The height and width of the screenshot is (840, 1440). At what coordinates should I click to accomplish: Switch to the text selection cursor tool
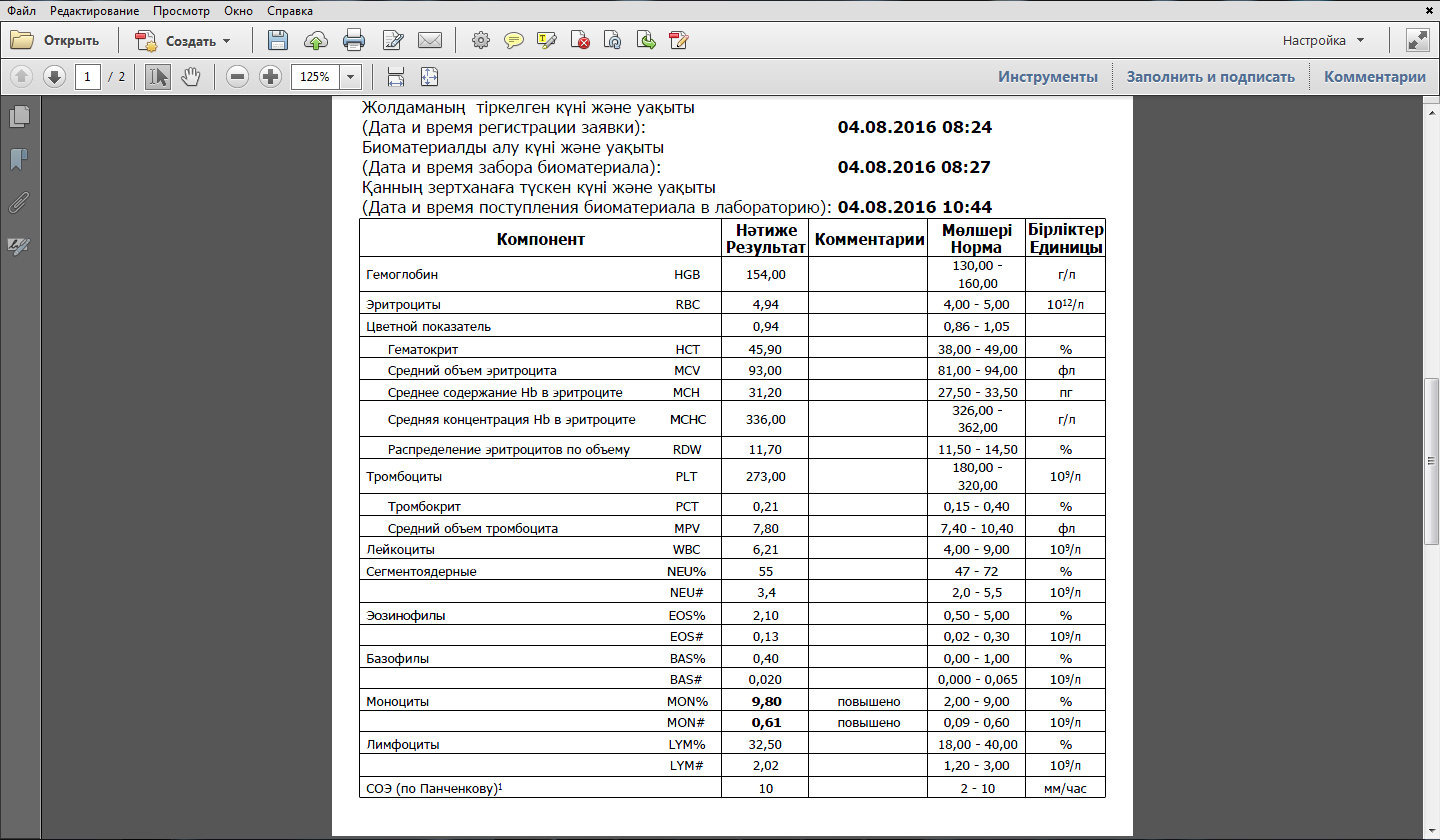[157, 77]
